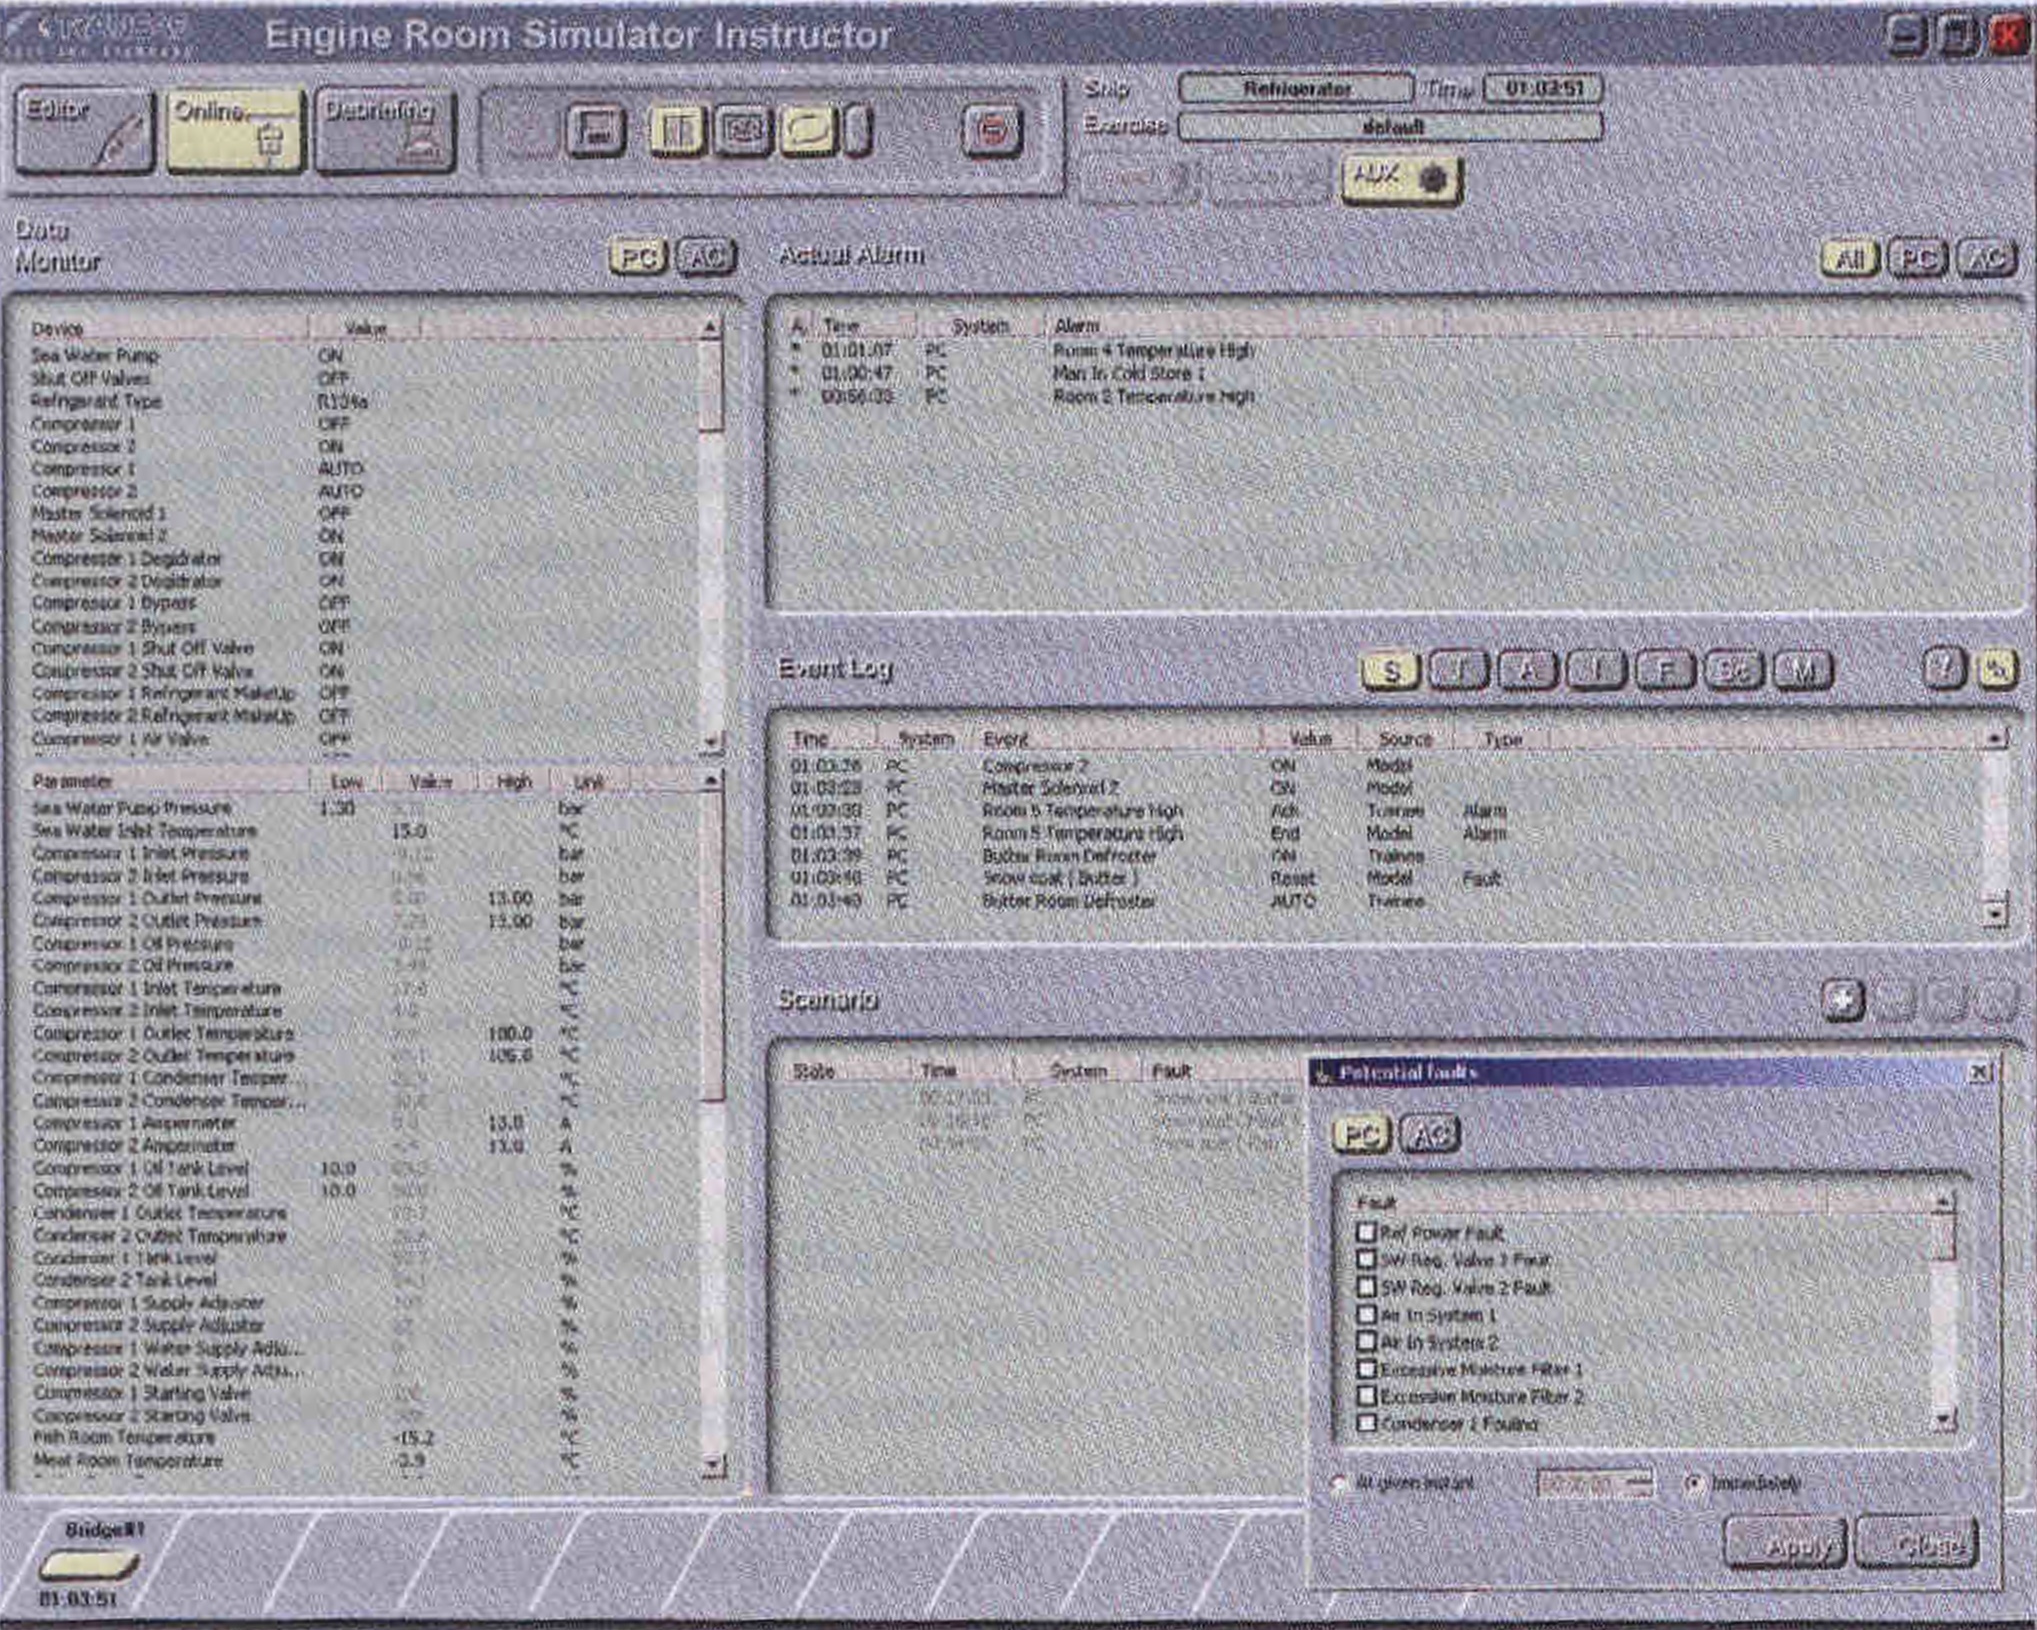
Task: Select the Immediately radio button
Action: pyautogui.click(x=1693, y=1483)
